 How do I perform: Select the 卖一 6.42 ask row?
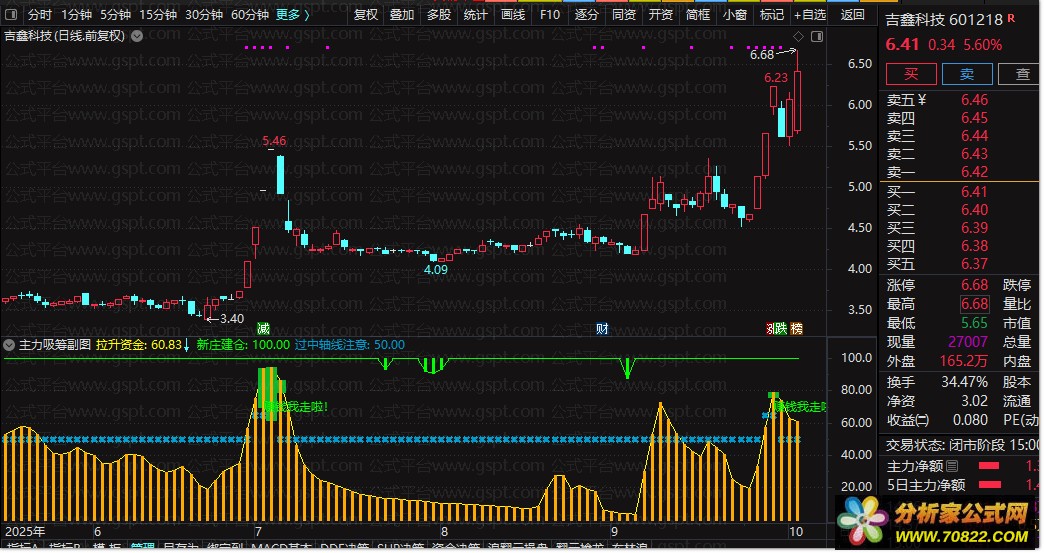(x=958, y=172)
